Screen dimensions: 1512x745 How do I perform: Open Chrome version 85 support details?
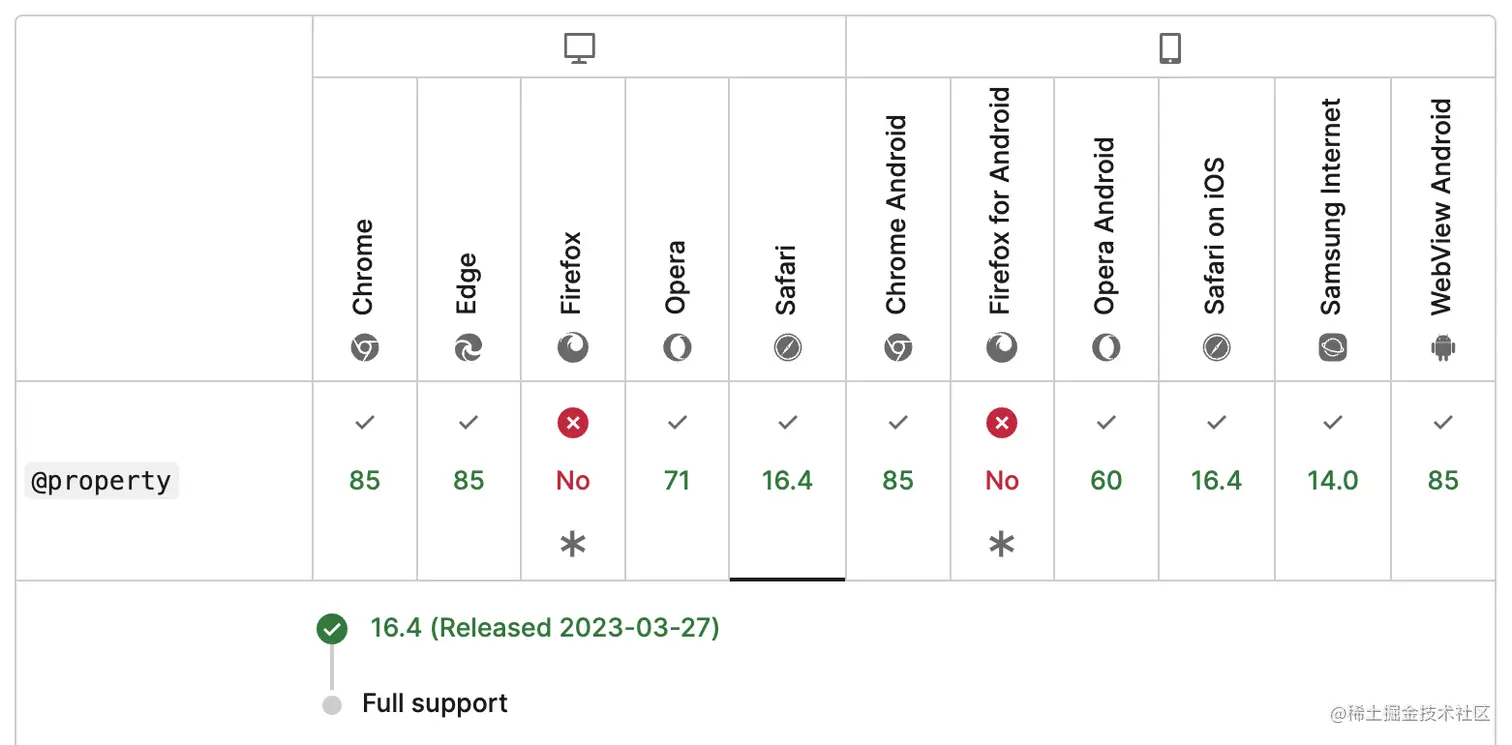pos(365,480)
